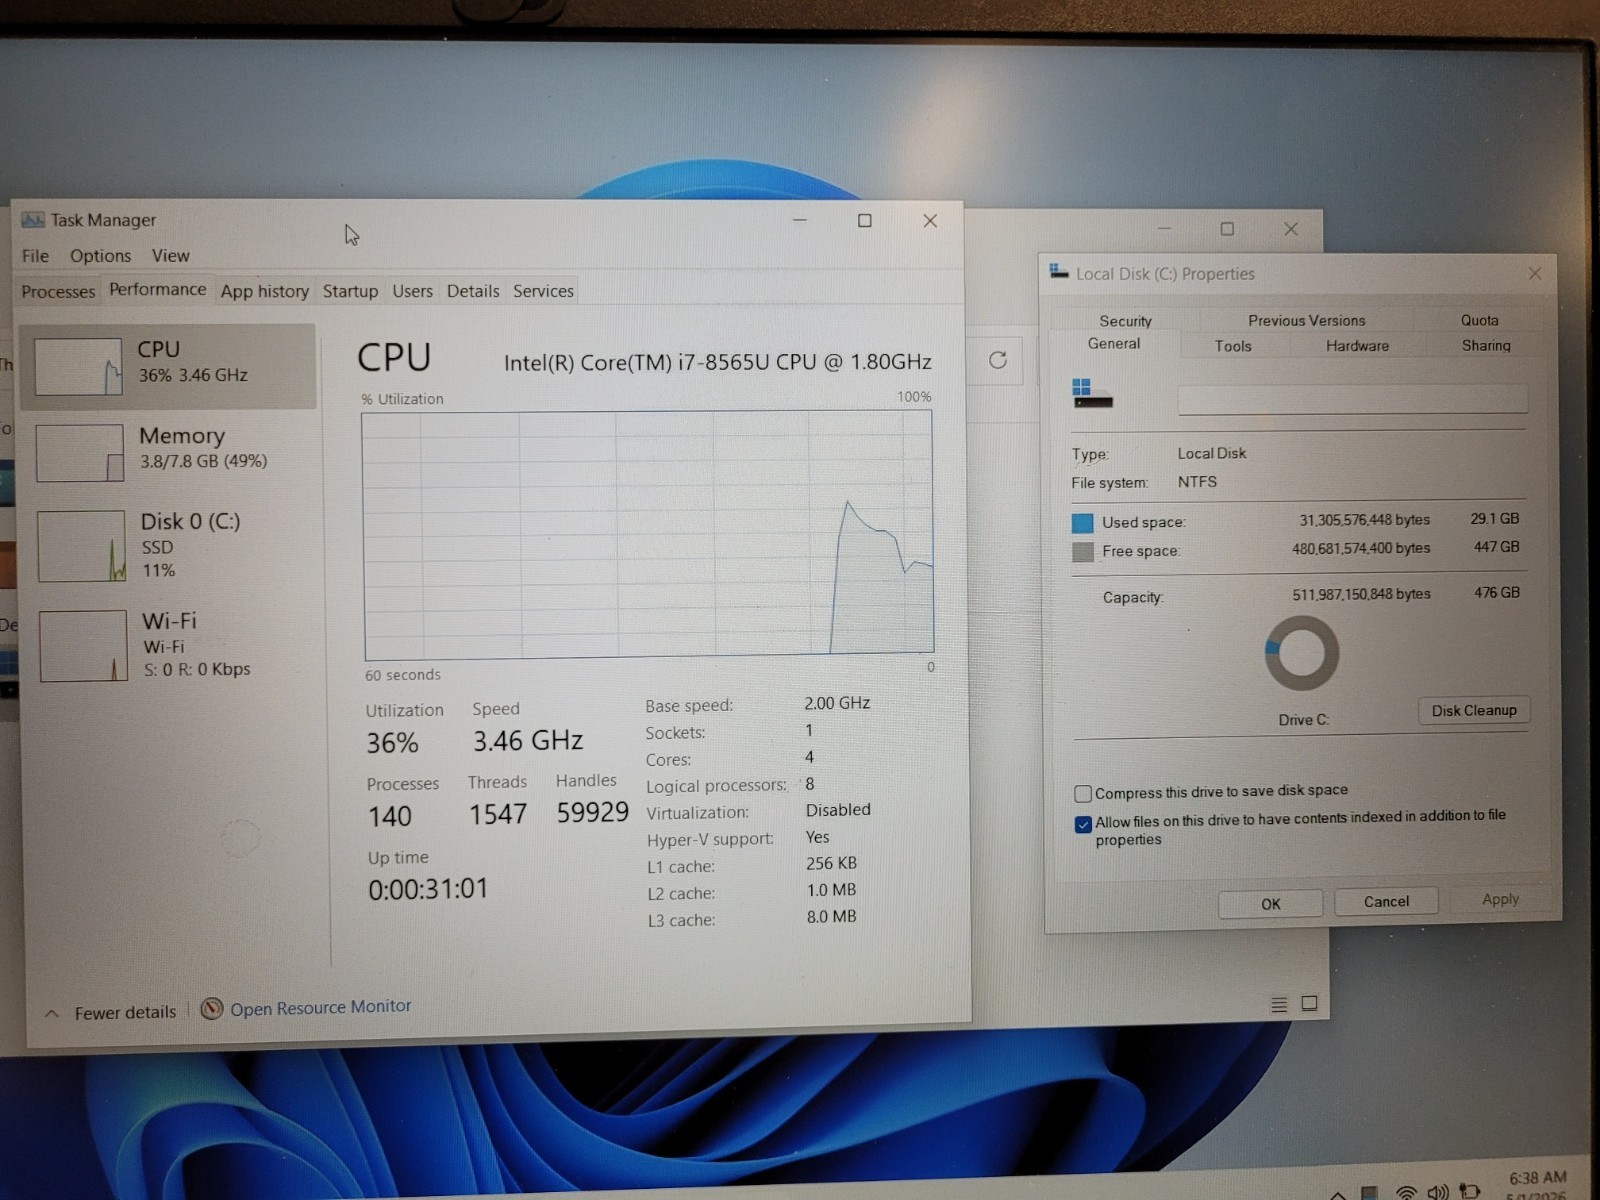
Task: Click the Open Resource Monitor link
Action: 320,1008
